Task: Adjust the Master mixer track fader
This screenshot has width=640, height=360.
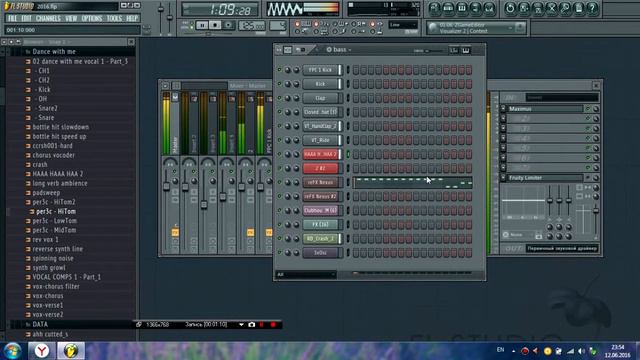Action: pyautogui.click(x=166, y=187)
